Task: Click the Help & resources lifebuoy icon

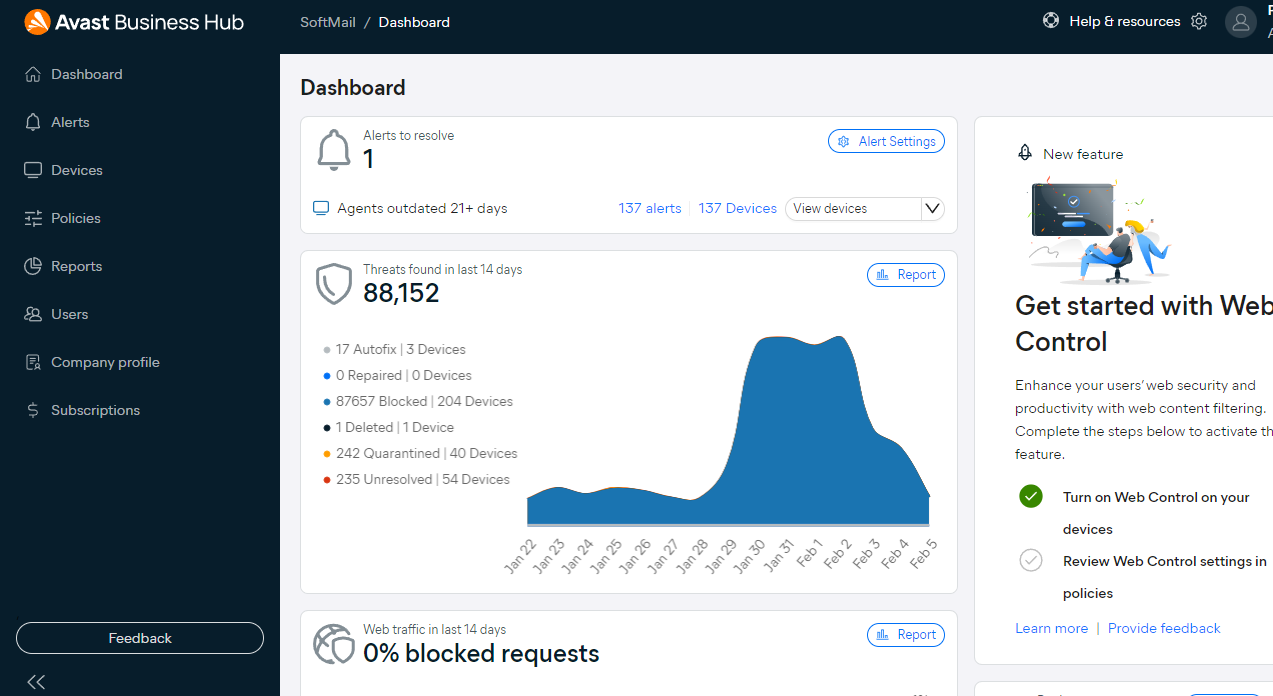Action: [x=1051, y=20]
